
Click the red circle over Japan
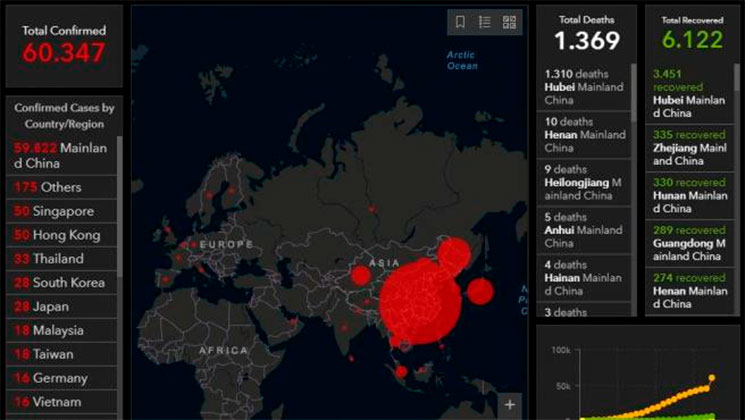click(x=481, y=291)
